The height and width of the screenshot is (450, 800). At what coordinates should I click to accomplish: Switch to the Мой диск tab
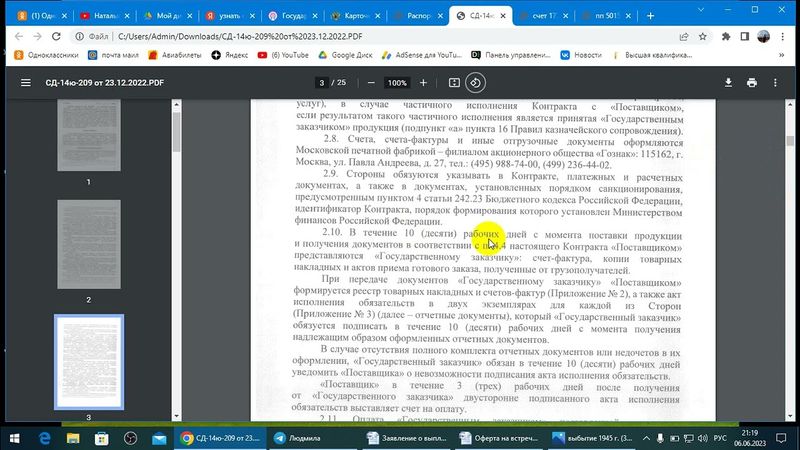tap(167, 16)
